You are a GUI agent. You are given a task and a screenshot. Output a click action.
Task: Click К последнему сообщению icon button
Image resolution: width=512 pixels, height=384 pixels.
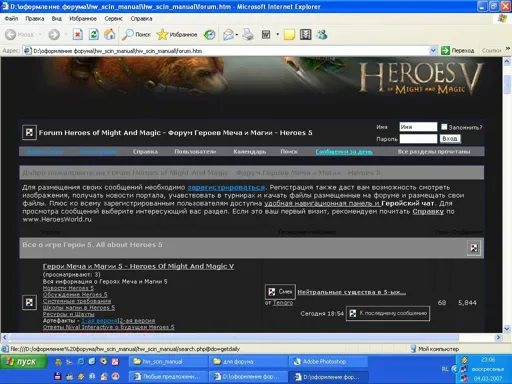click(388, 313)
